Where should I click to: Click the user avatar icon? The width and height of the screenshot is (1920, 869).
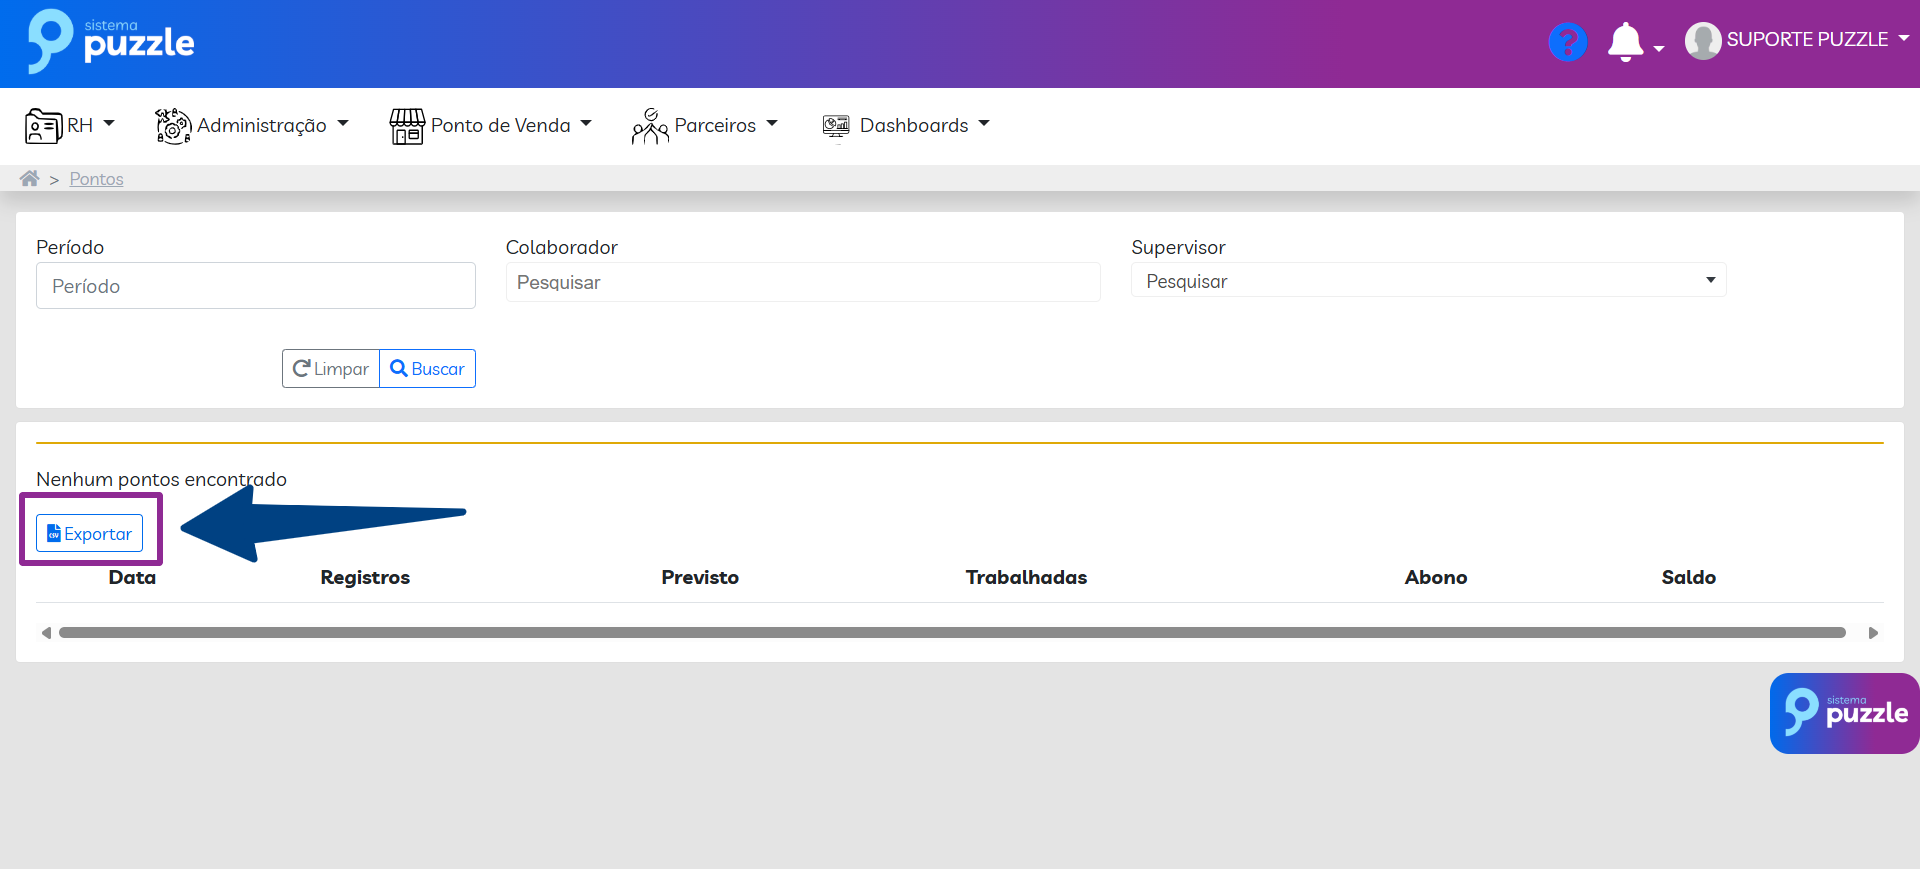(x=1702, y=41)
